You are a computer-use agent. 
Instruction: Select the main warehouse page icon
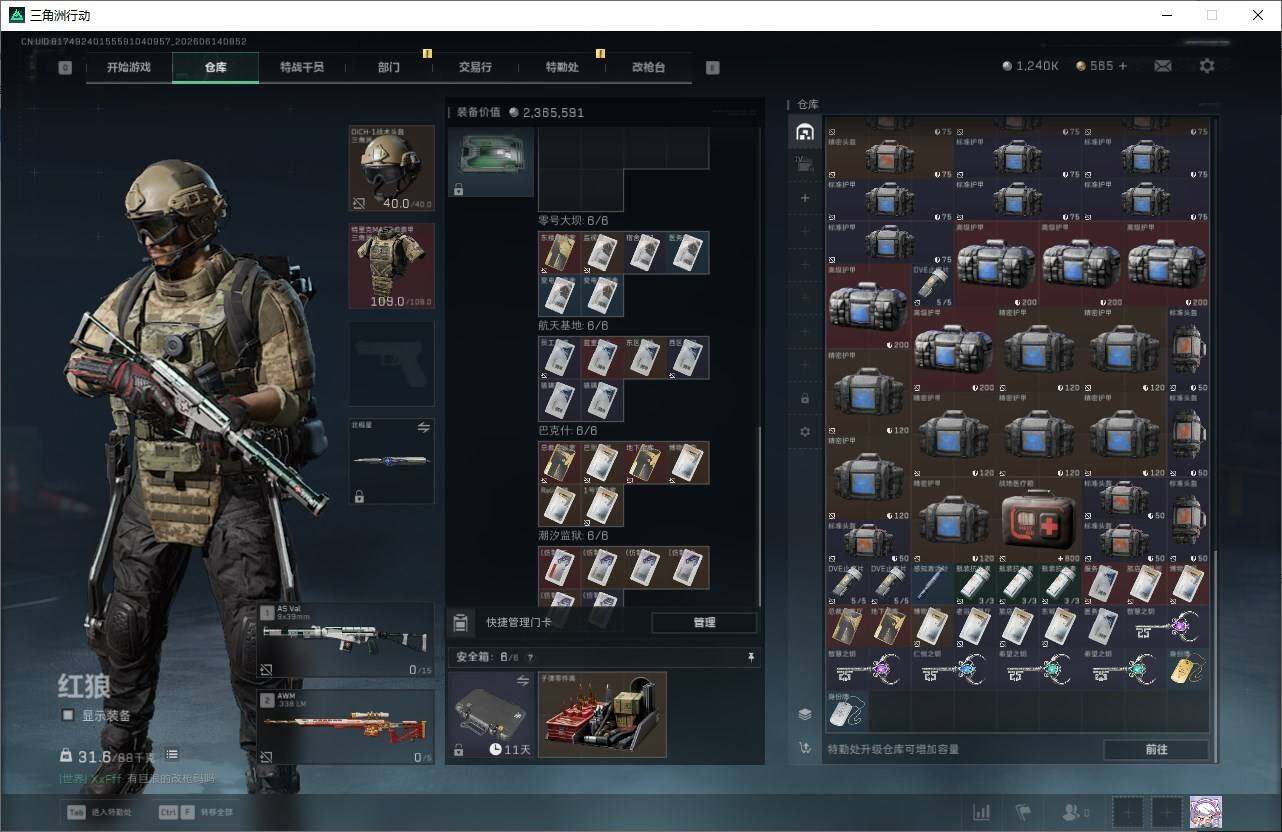click(804, 132)
